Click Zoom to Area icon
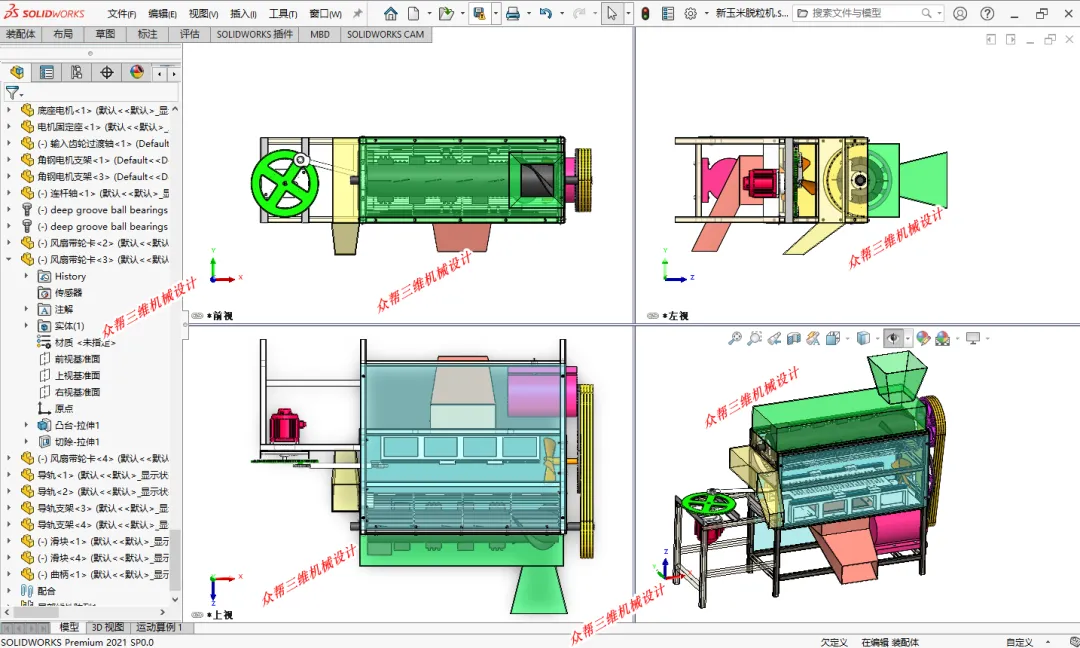 point(754,338)
